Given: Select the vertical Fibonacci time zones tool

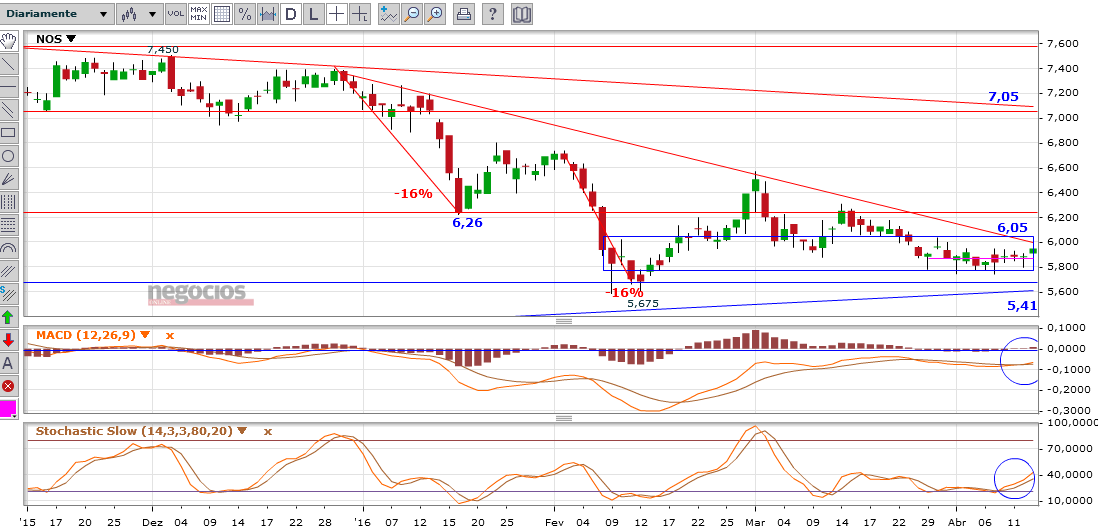Looking at the screenshot, I should coord(8,202).
